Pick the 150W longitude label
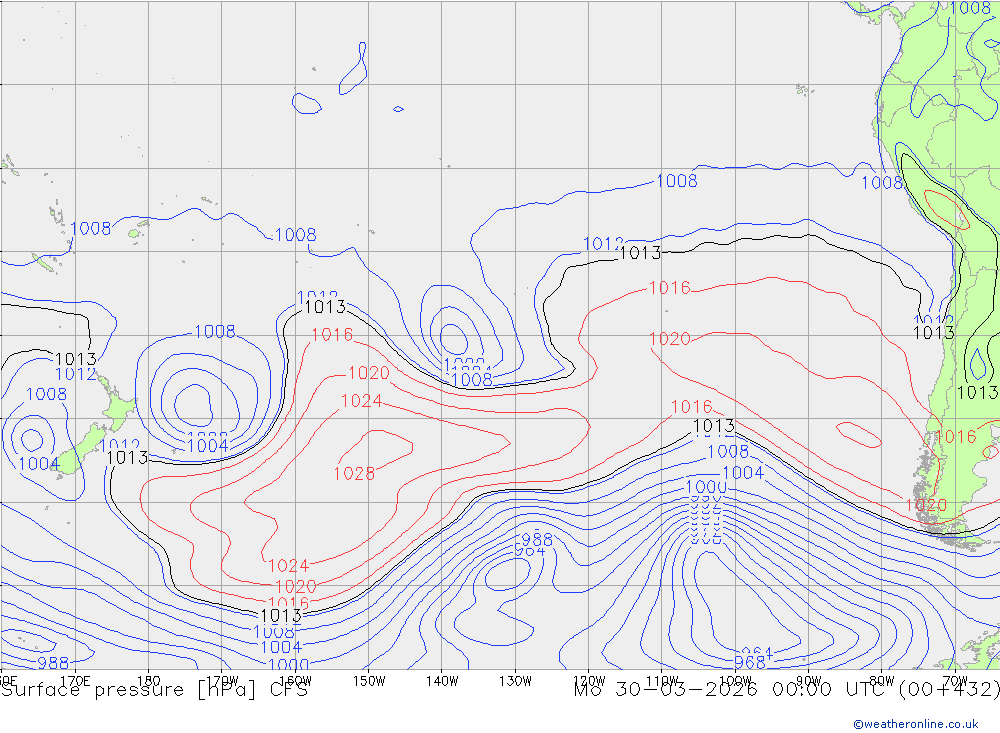1000x733 pixels. [x=369, y=681]
